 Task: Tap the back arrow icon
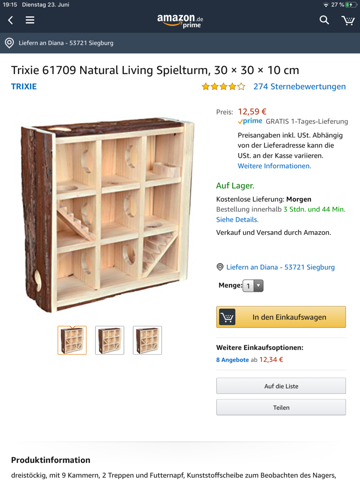coord(11,20)
